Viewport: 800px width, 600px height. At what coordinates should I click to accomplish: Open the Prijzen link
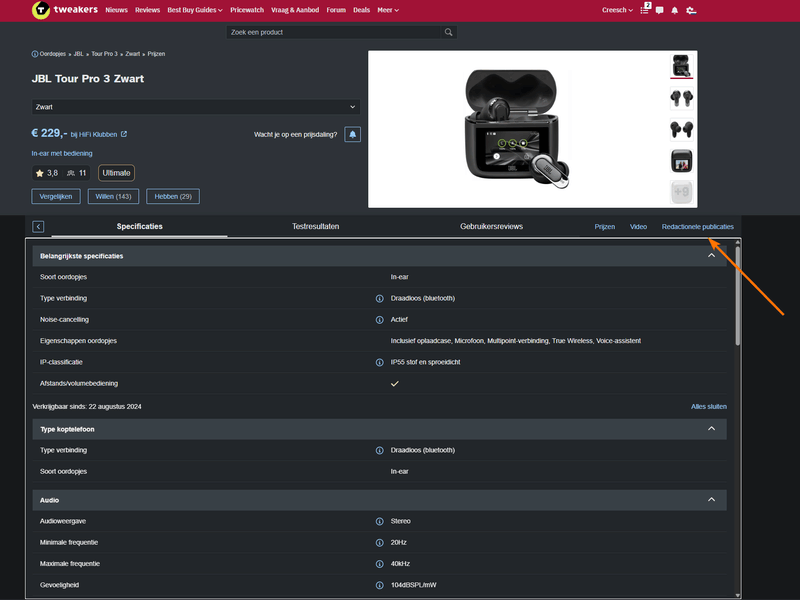pyautogui.click(x=605, y=227)
